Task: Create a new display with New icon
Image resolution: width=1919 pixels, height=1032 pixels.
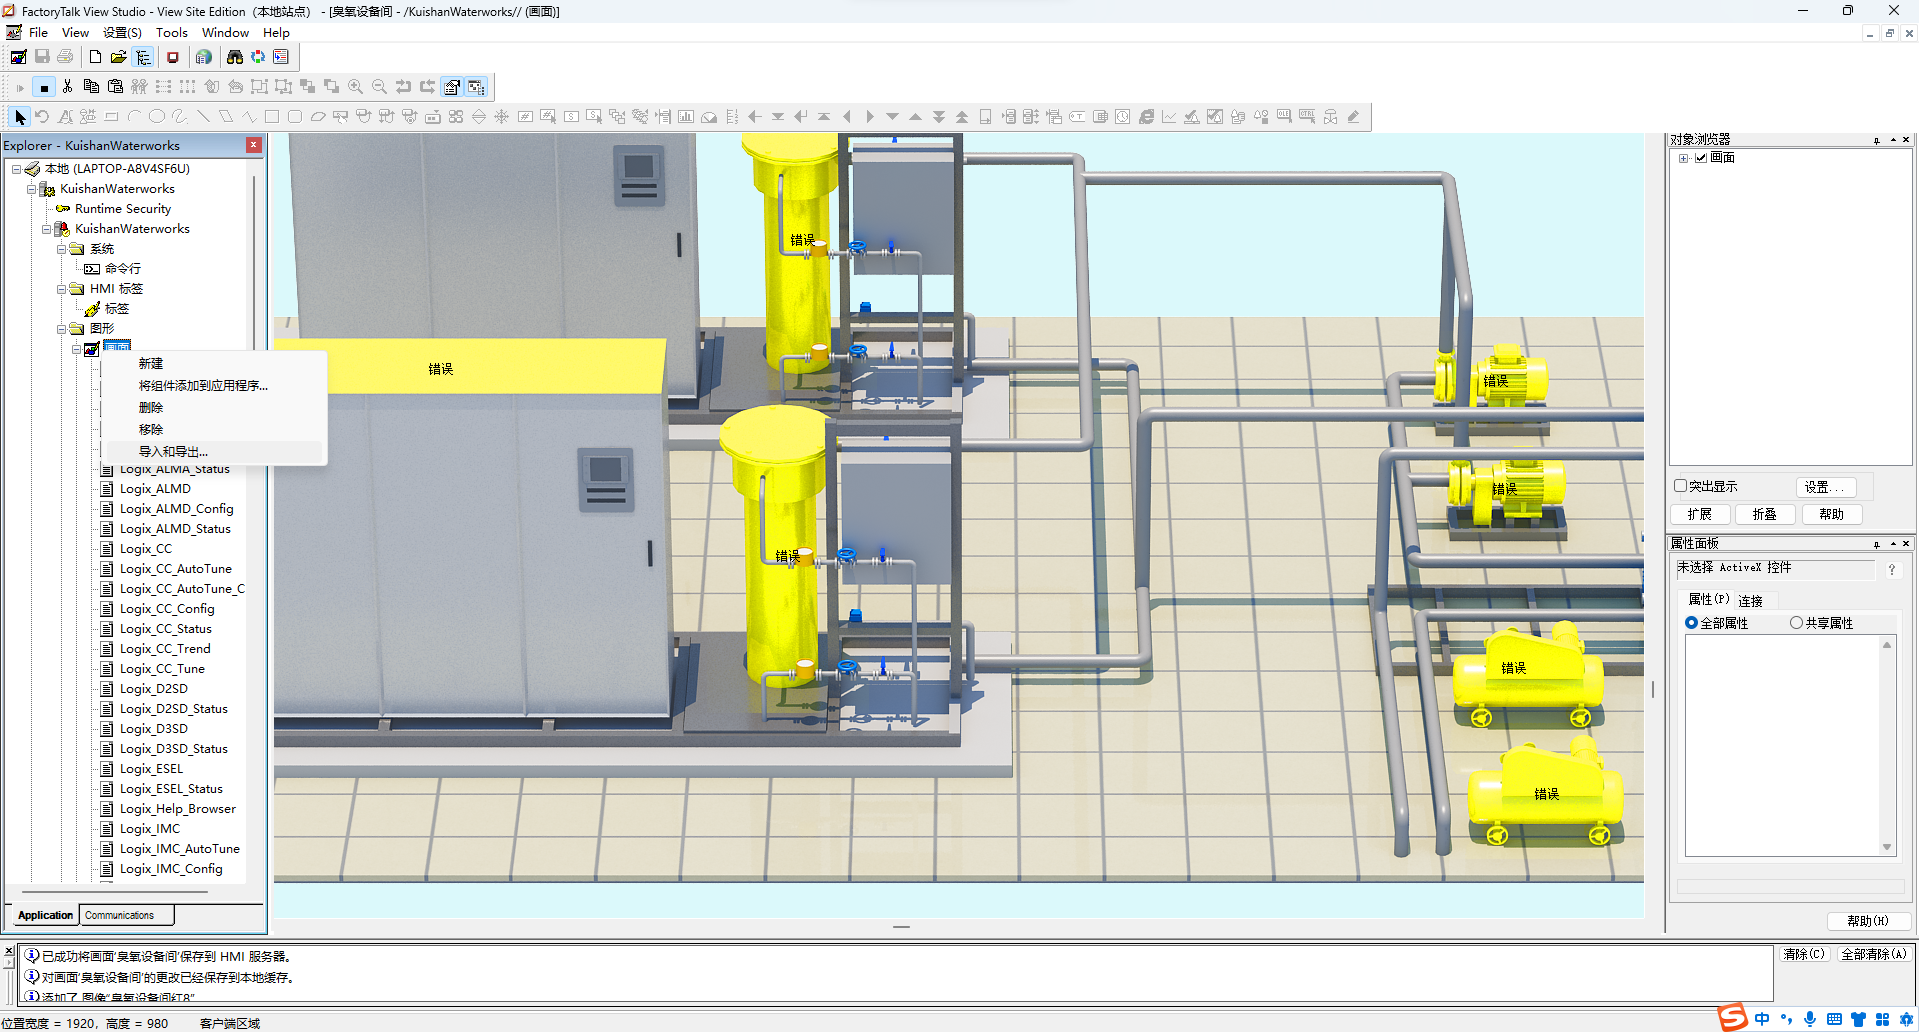Action: click(95, 57)
